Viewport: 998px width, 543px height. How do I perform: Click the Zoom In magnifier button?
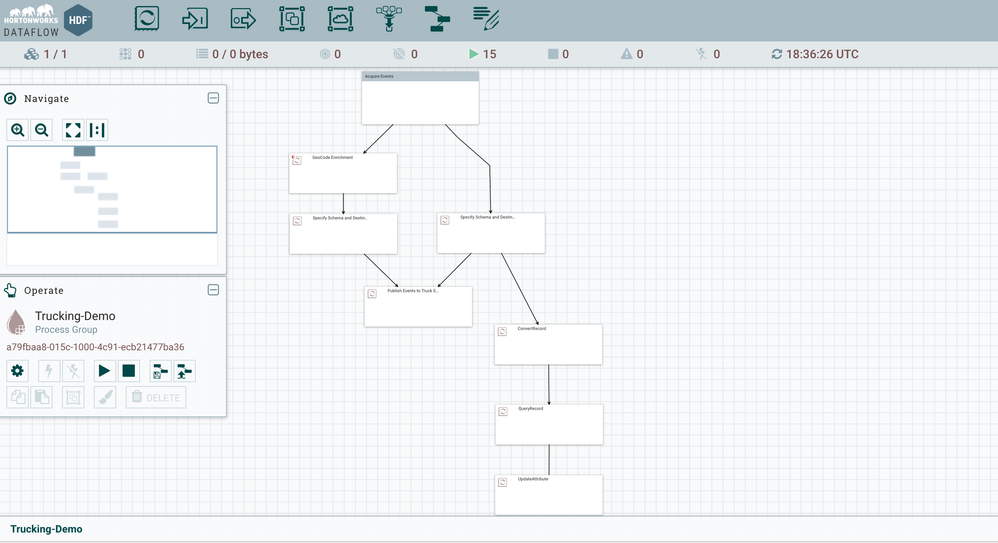pyautogui.click(x=18, y=130)
